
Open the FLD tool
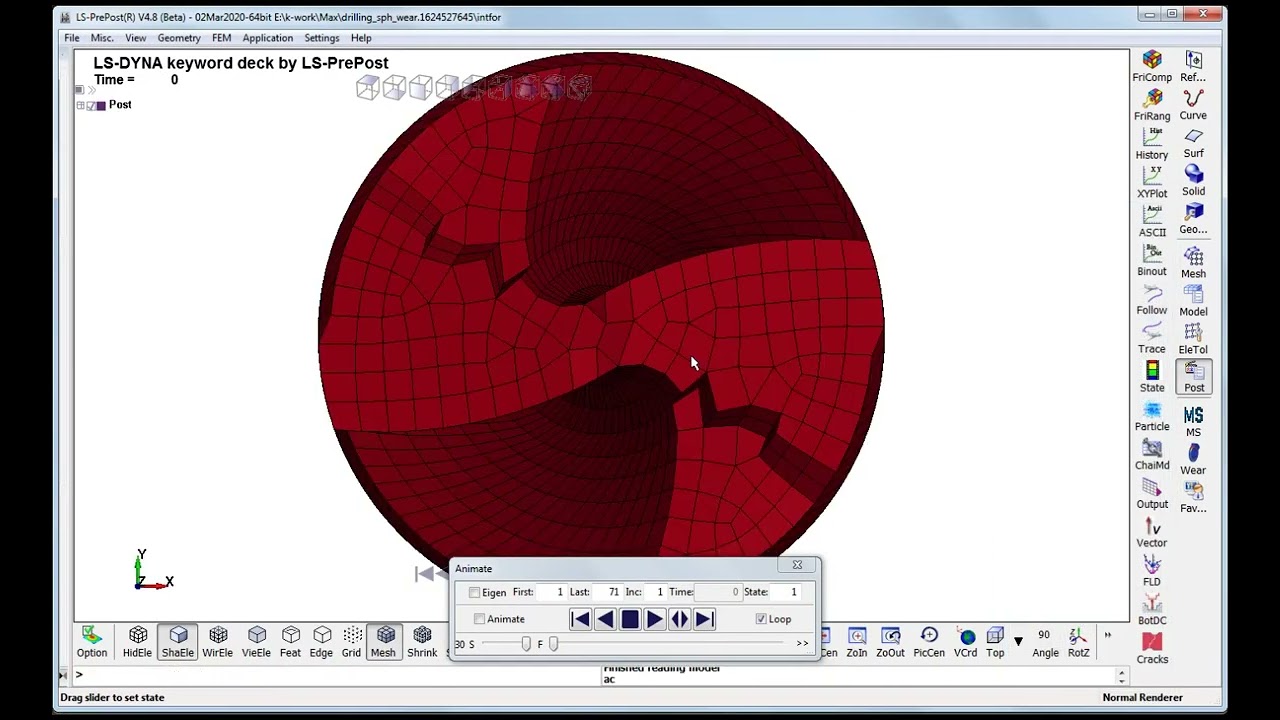1152,572
